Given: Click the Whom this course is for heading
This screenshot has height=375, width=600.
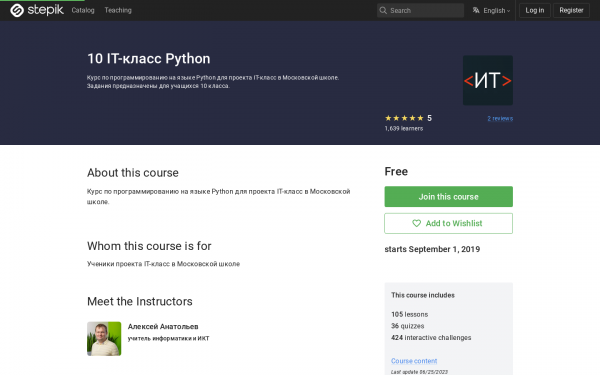Looking at the screenshot, I should (149, 246).
